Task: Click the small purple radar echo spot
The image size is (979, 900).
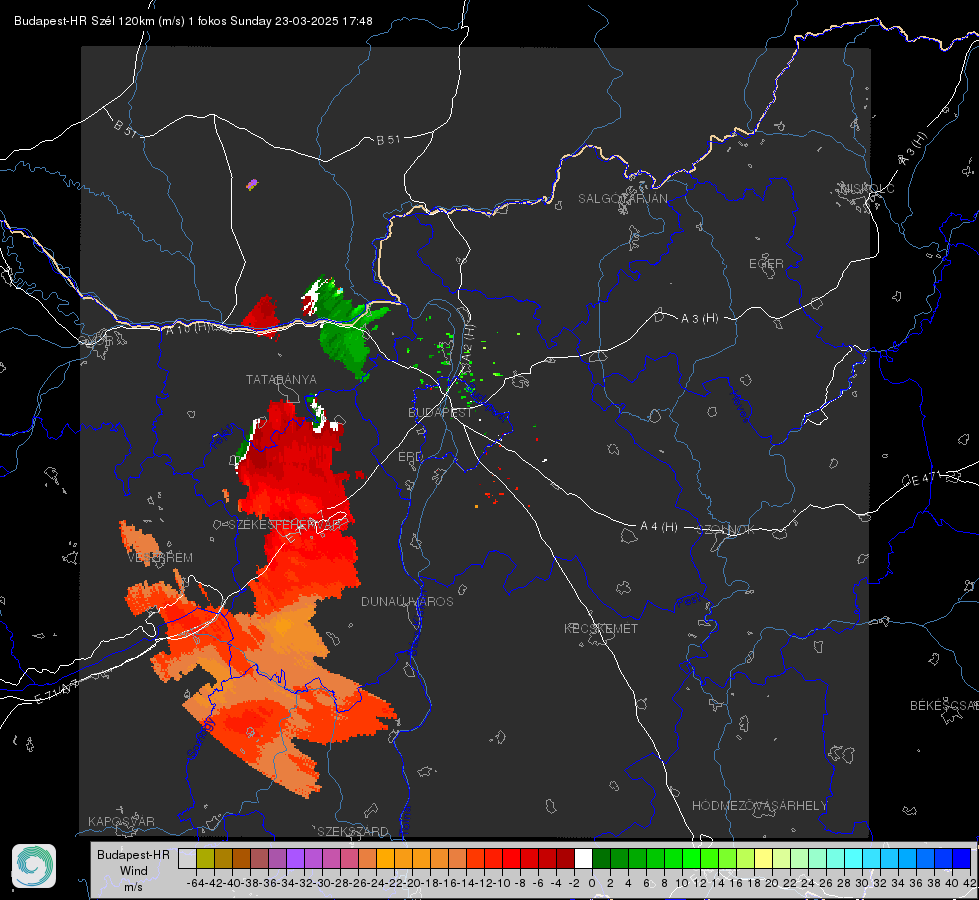Action: point(252,184)
